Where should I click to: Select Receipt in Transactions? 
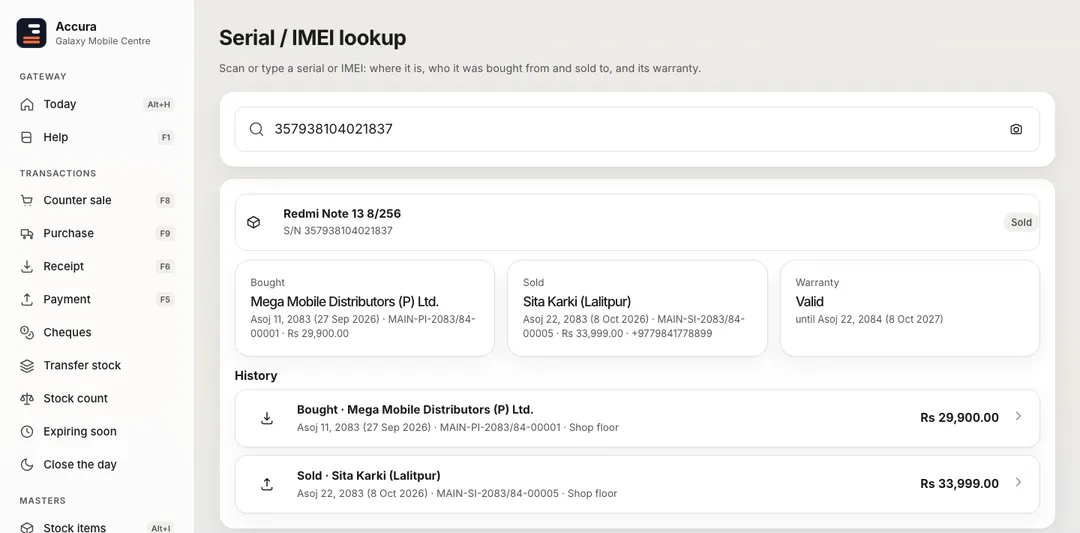pos(97,266)
